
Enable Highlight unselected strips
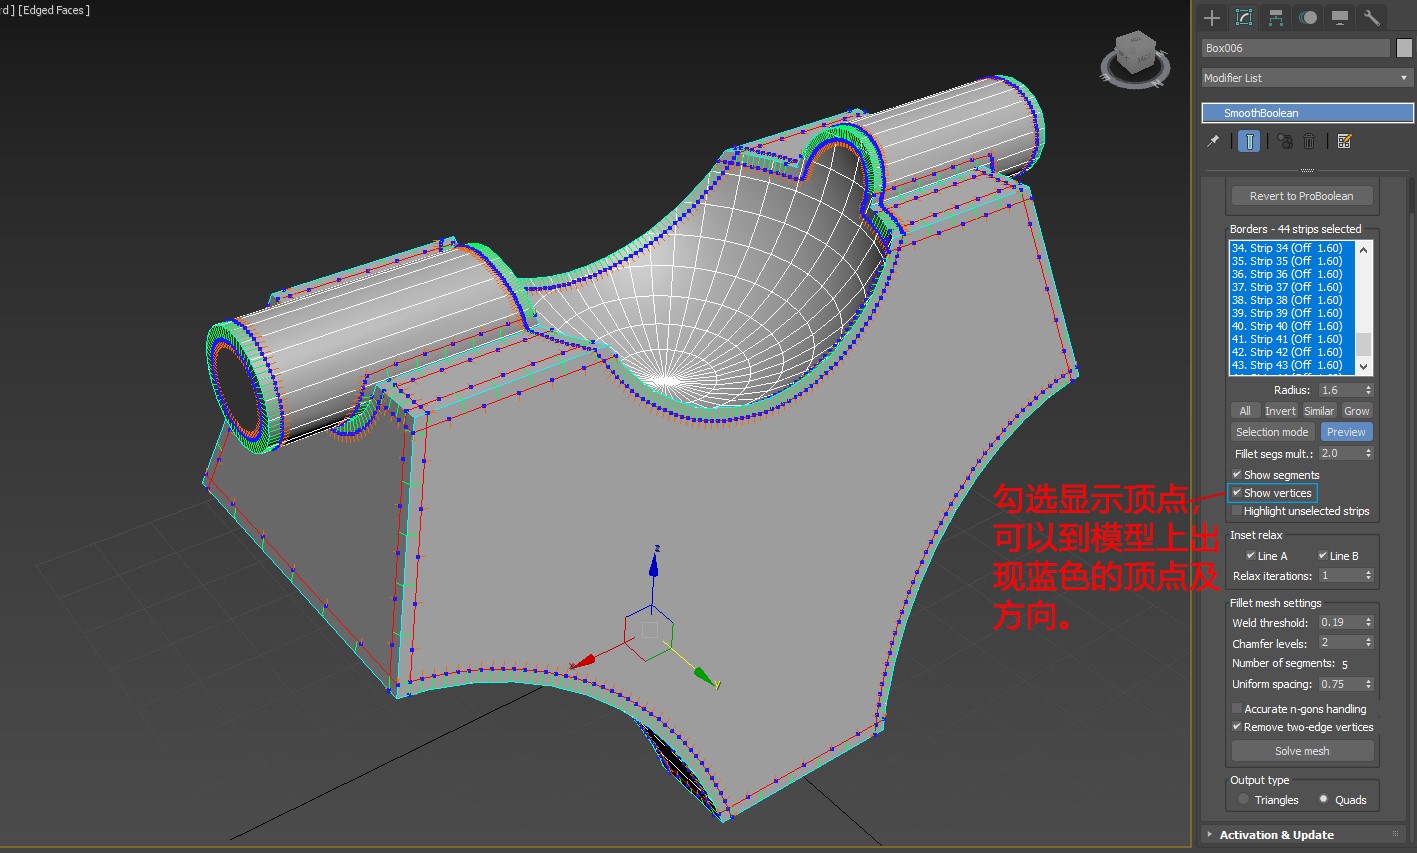pyautogui.click(x=1238, y=511)
